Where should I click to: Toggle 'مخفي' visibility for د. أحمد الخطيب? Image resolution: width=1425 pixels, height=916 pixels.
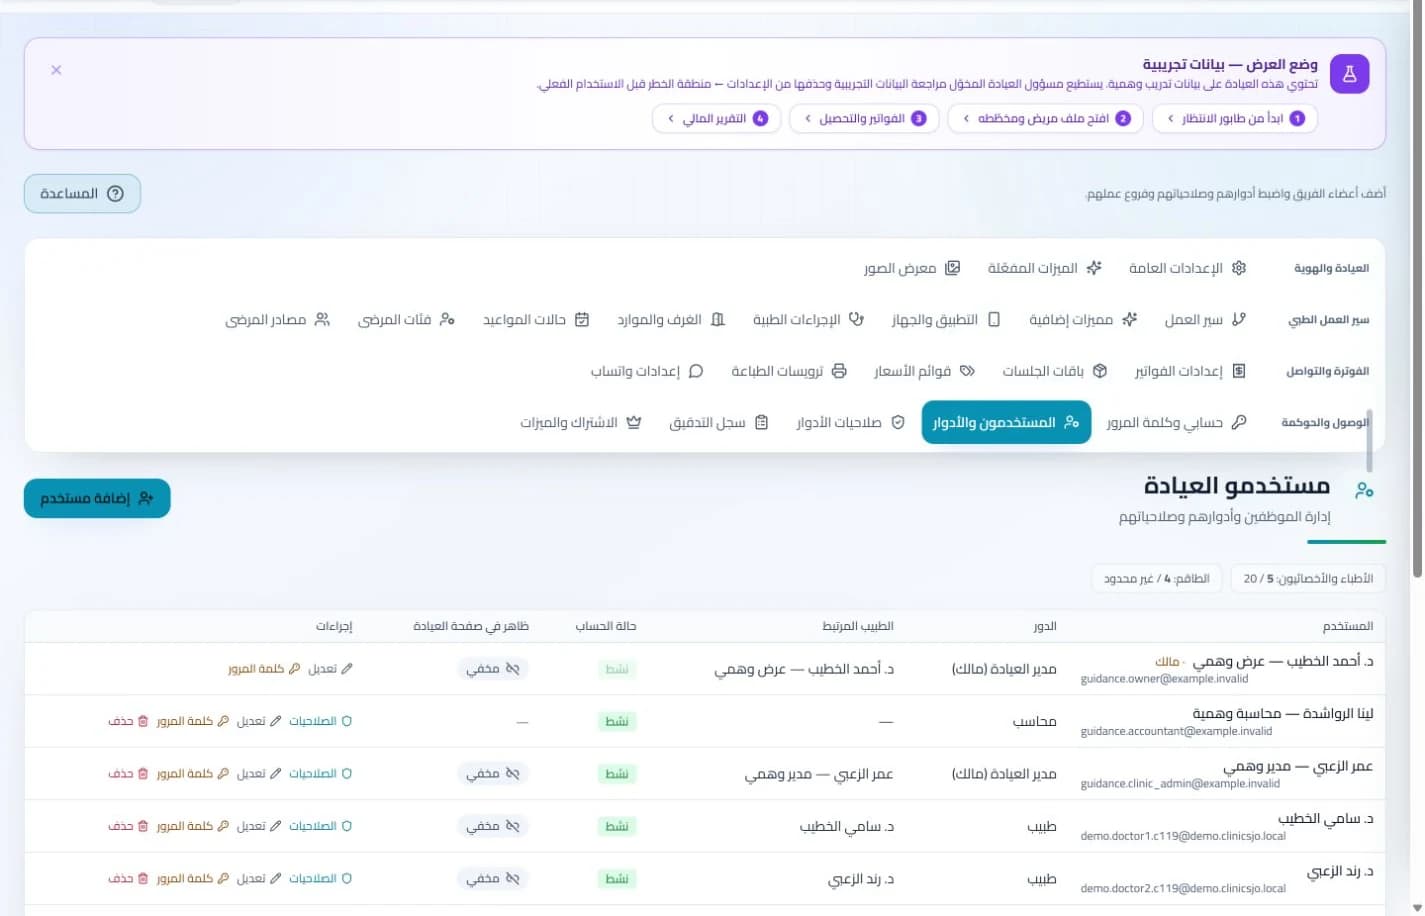pyautogui.click(x=493, y=669)
